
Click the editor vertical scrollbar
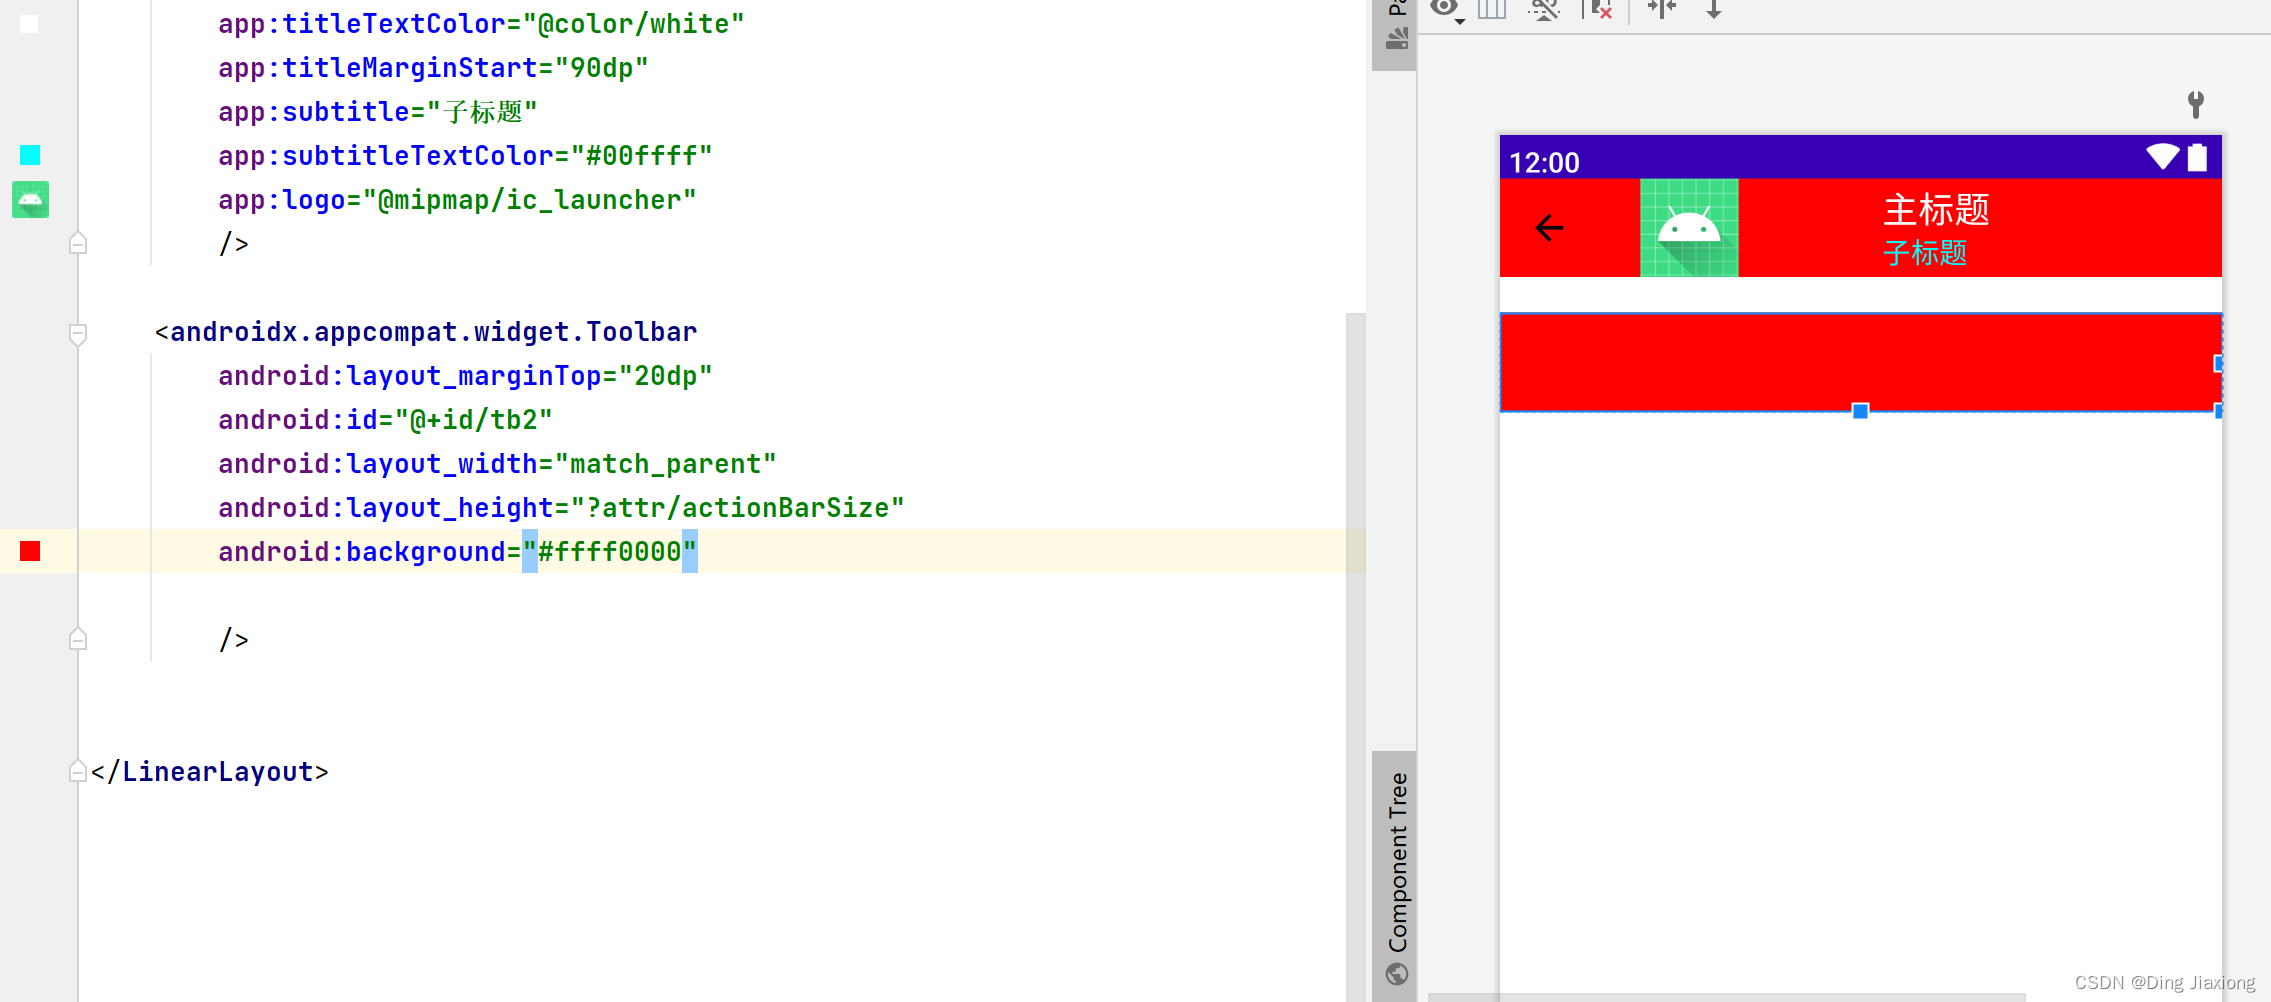pyautogui.click(x=1355, y=657)
